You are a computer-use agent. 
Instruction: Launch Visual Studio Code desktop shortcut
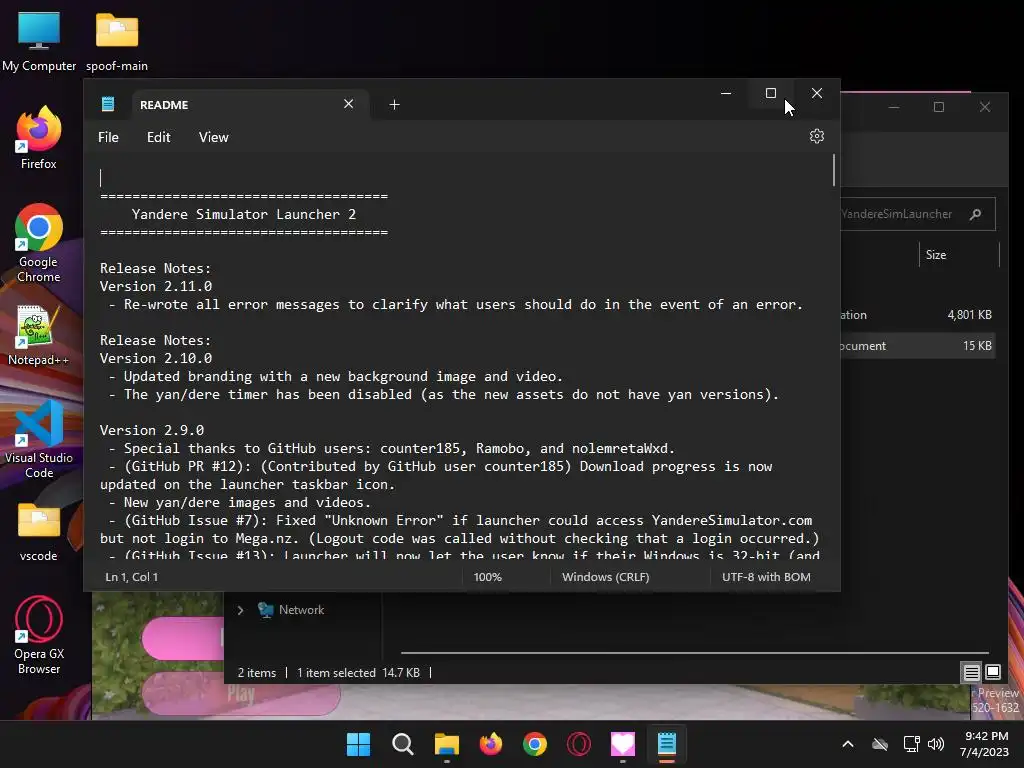(x=39, y=439)
